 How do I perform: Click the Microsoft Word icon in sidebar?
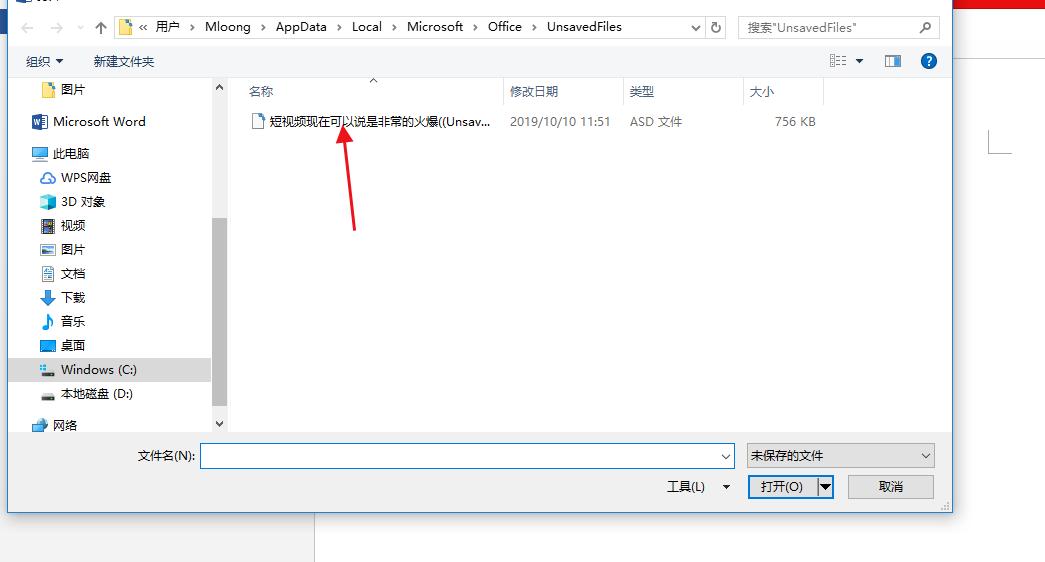39,122
